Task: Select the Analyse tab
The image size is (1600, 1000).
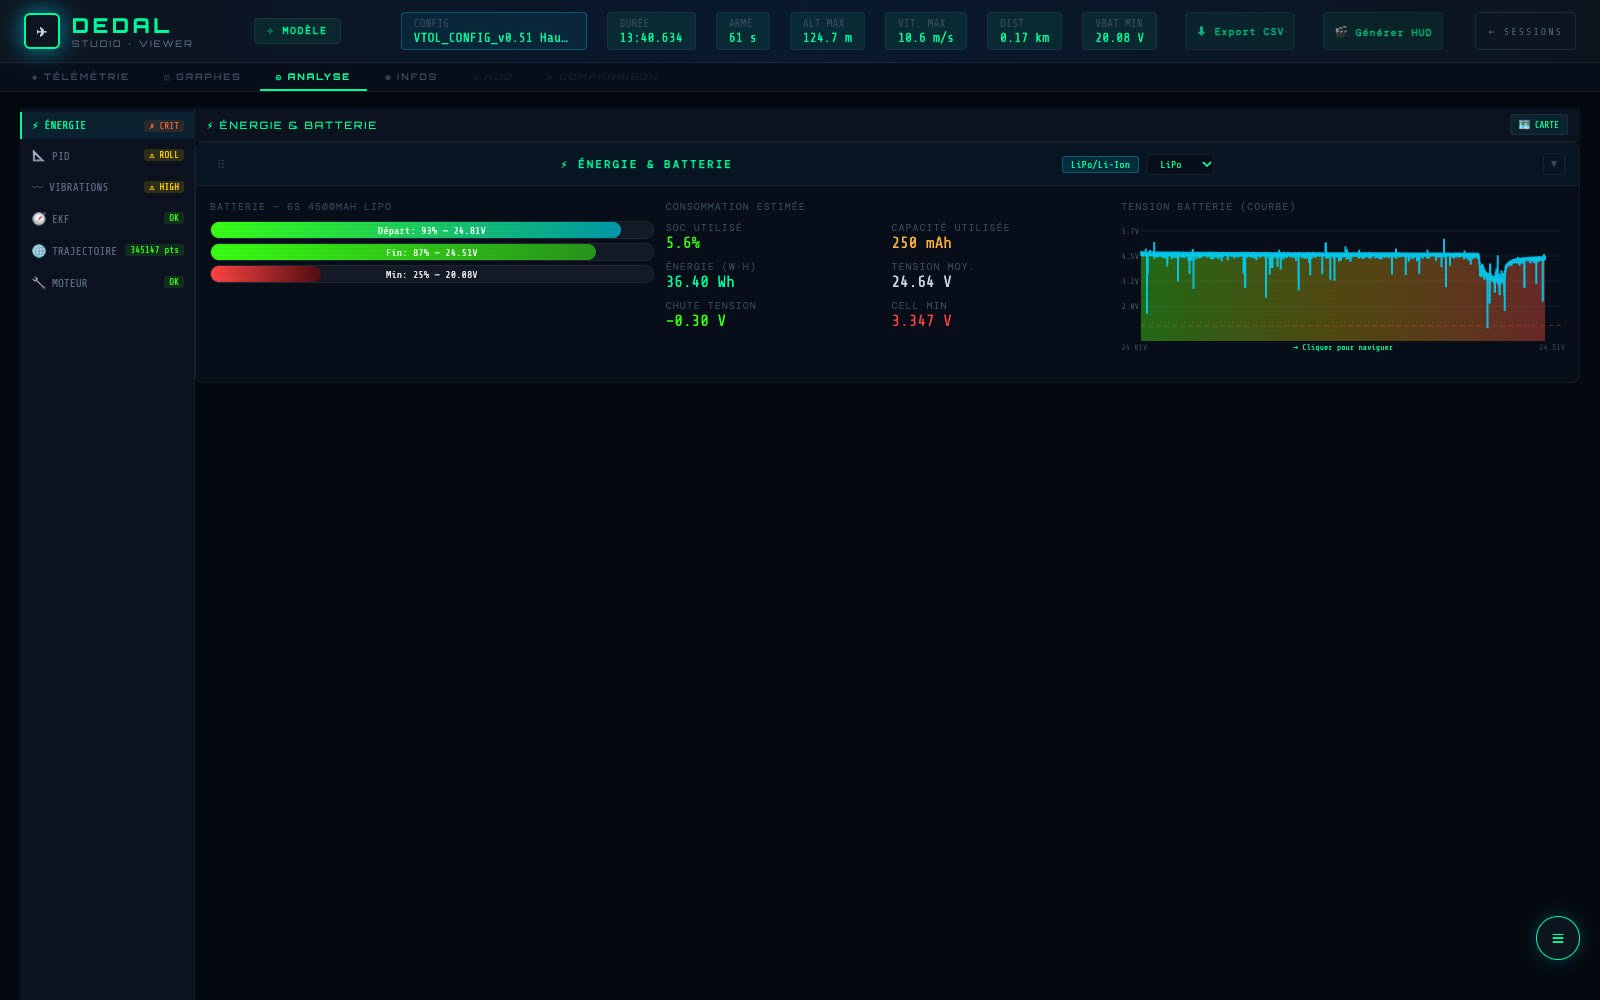Action: 313,77
